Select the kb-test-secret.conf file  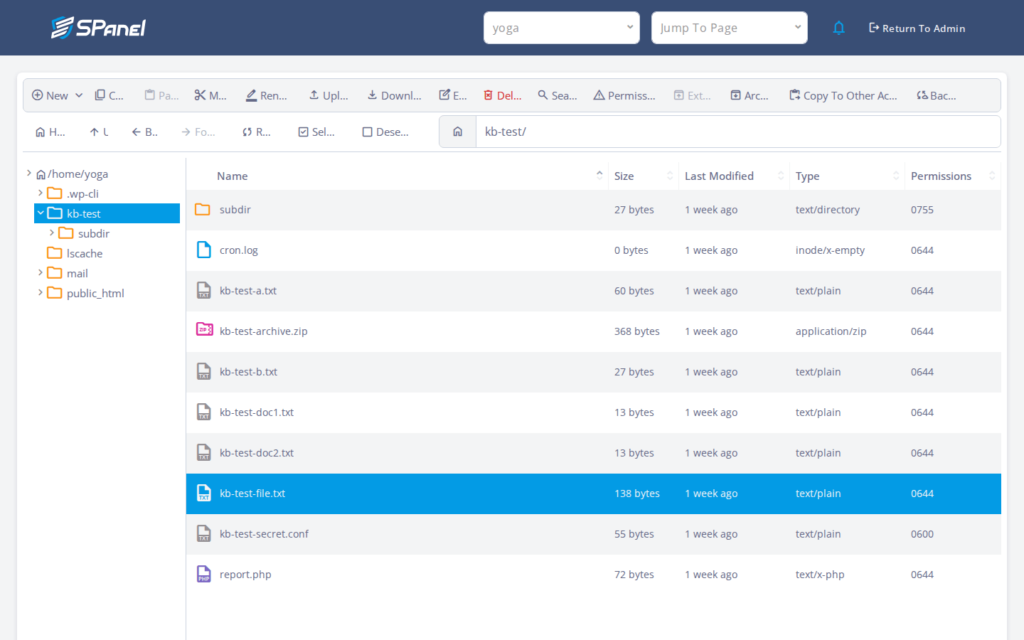tap(594, 534)
